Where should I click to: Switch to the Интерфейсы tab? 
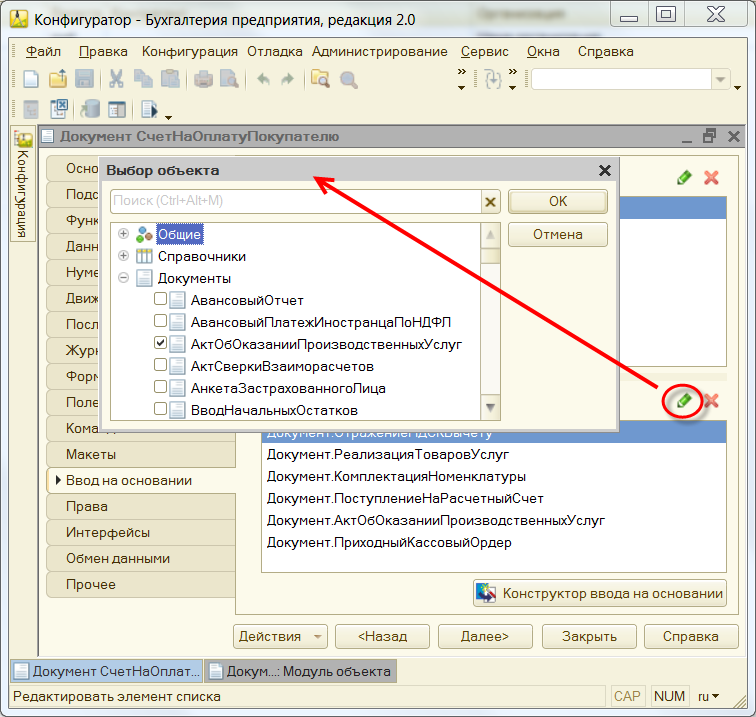pyautogui.click(x=141, y=532)
